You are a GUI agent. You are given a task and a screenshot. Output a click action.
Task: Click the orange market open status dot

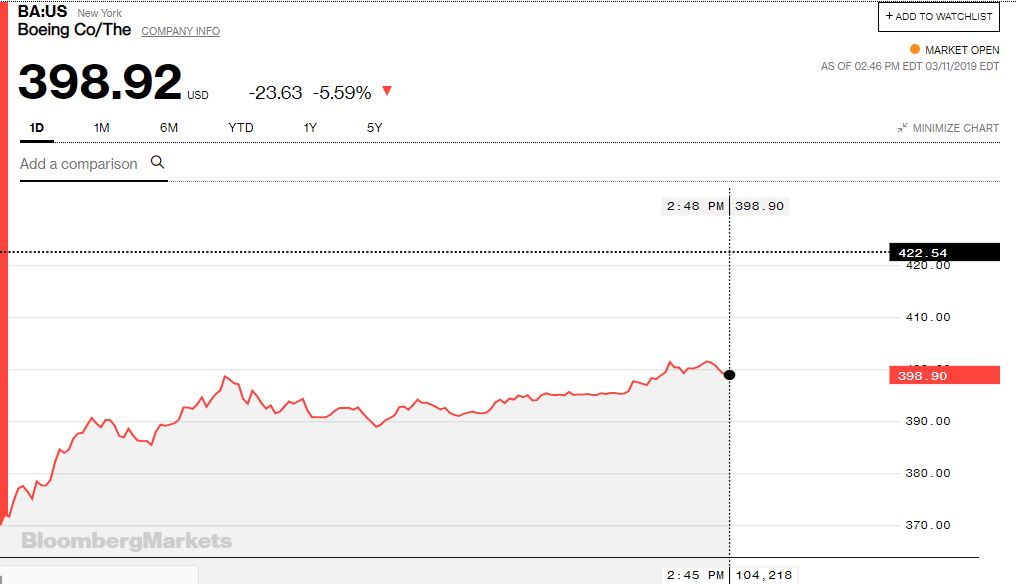915,49
